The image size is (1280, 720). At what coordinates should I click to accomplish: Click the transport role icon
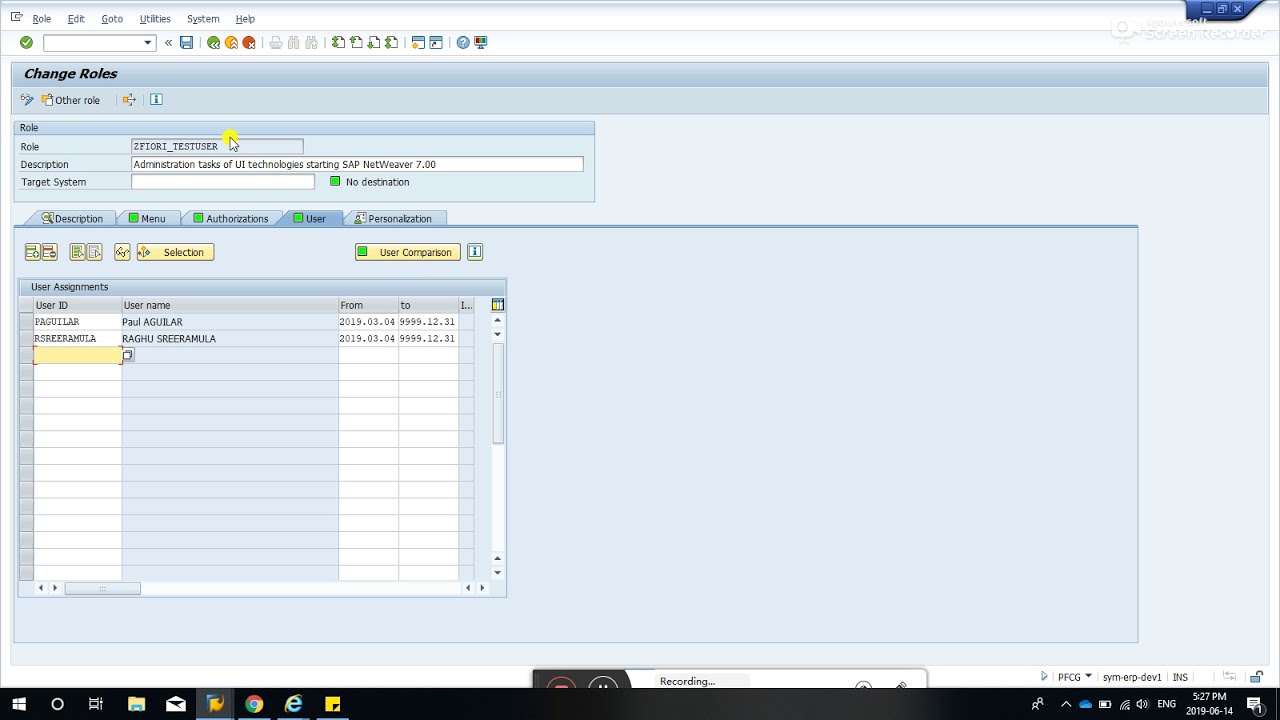click(x=129, y=100)
